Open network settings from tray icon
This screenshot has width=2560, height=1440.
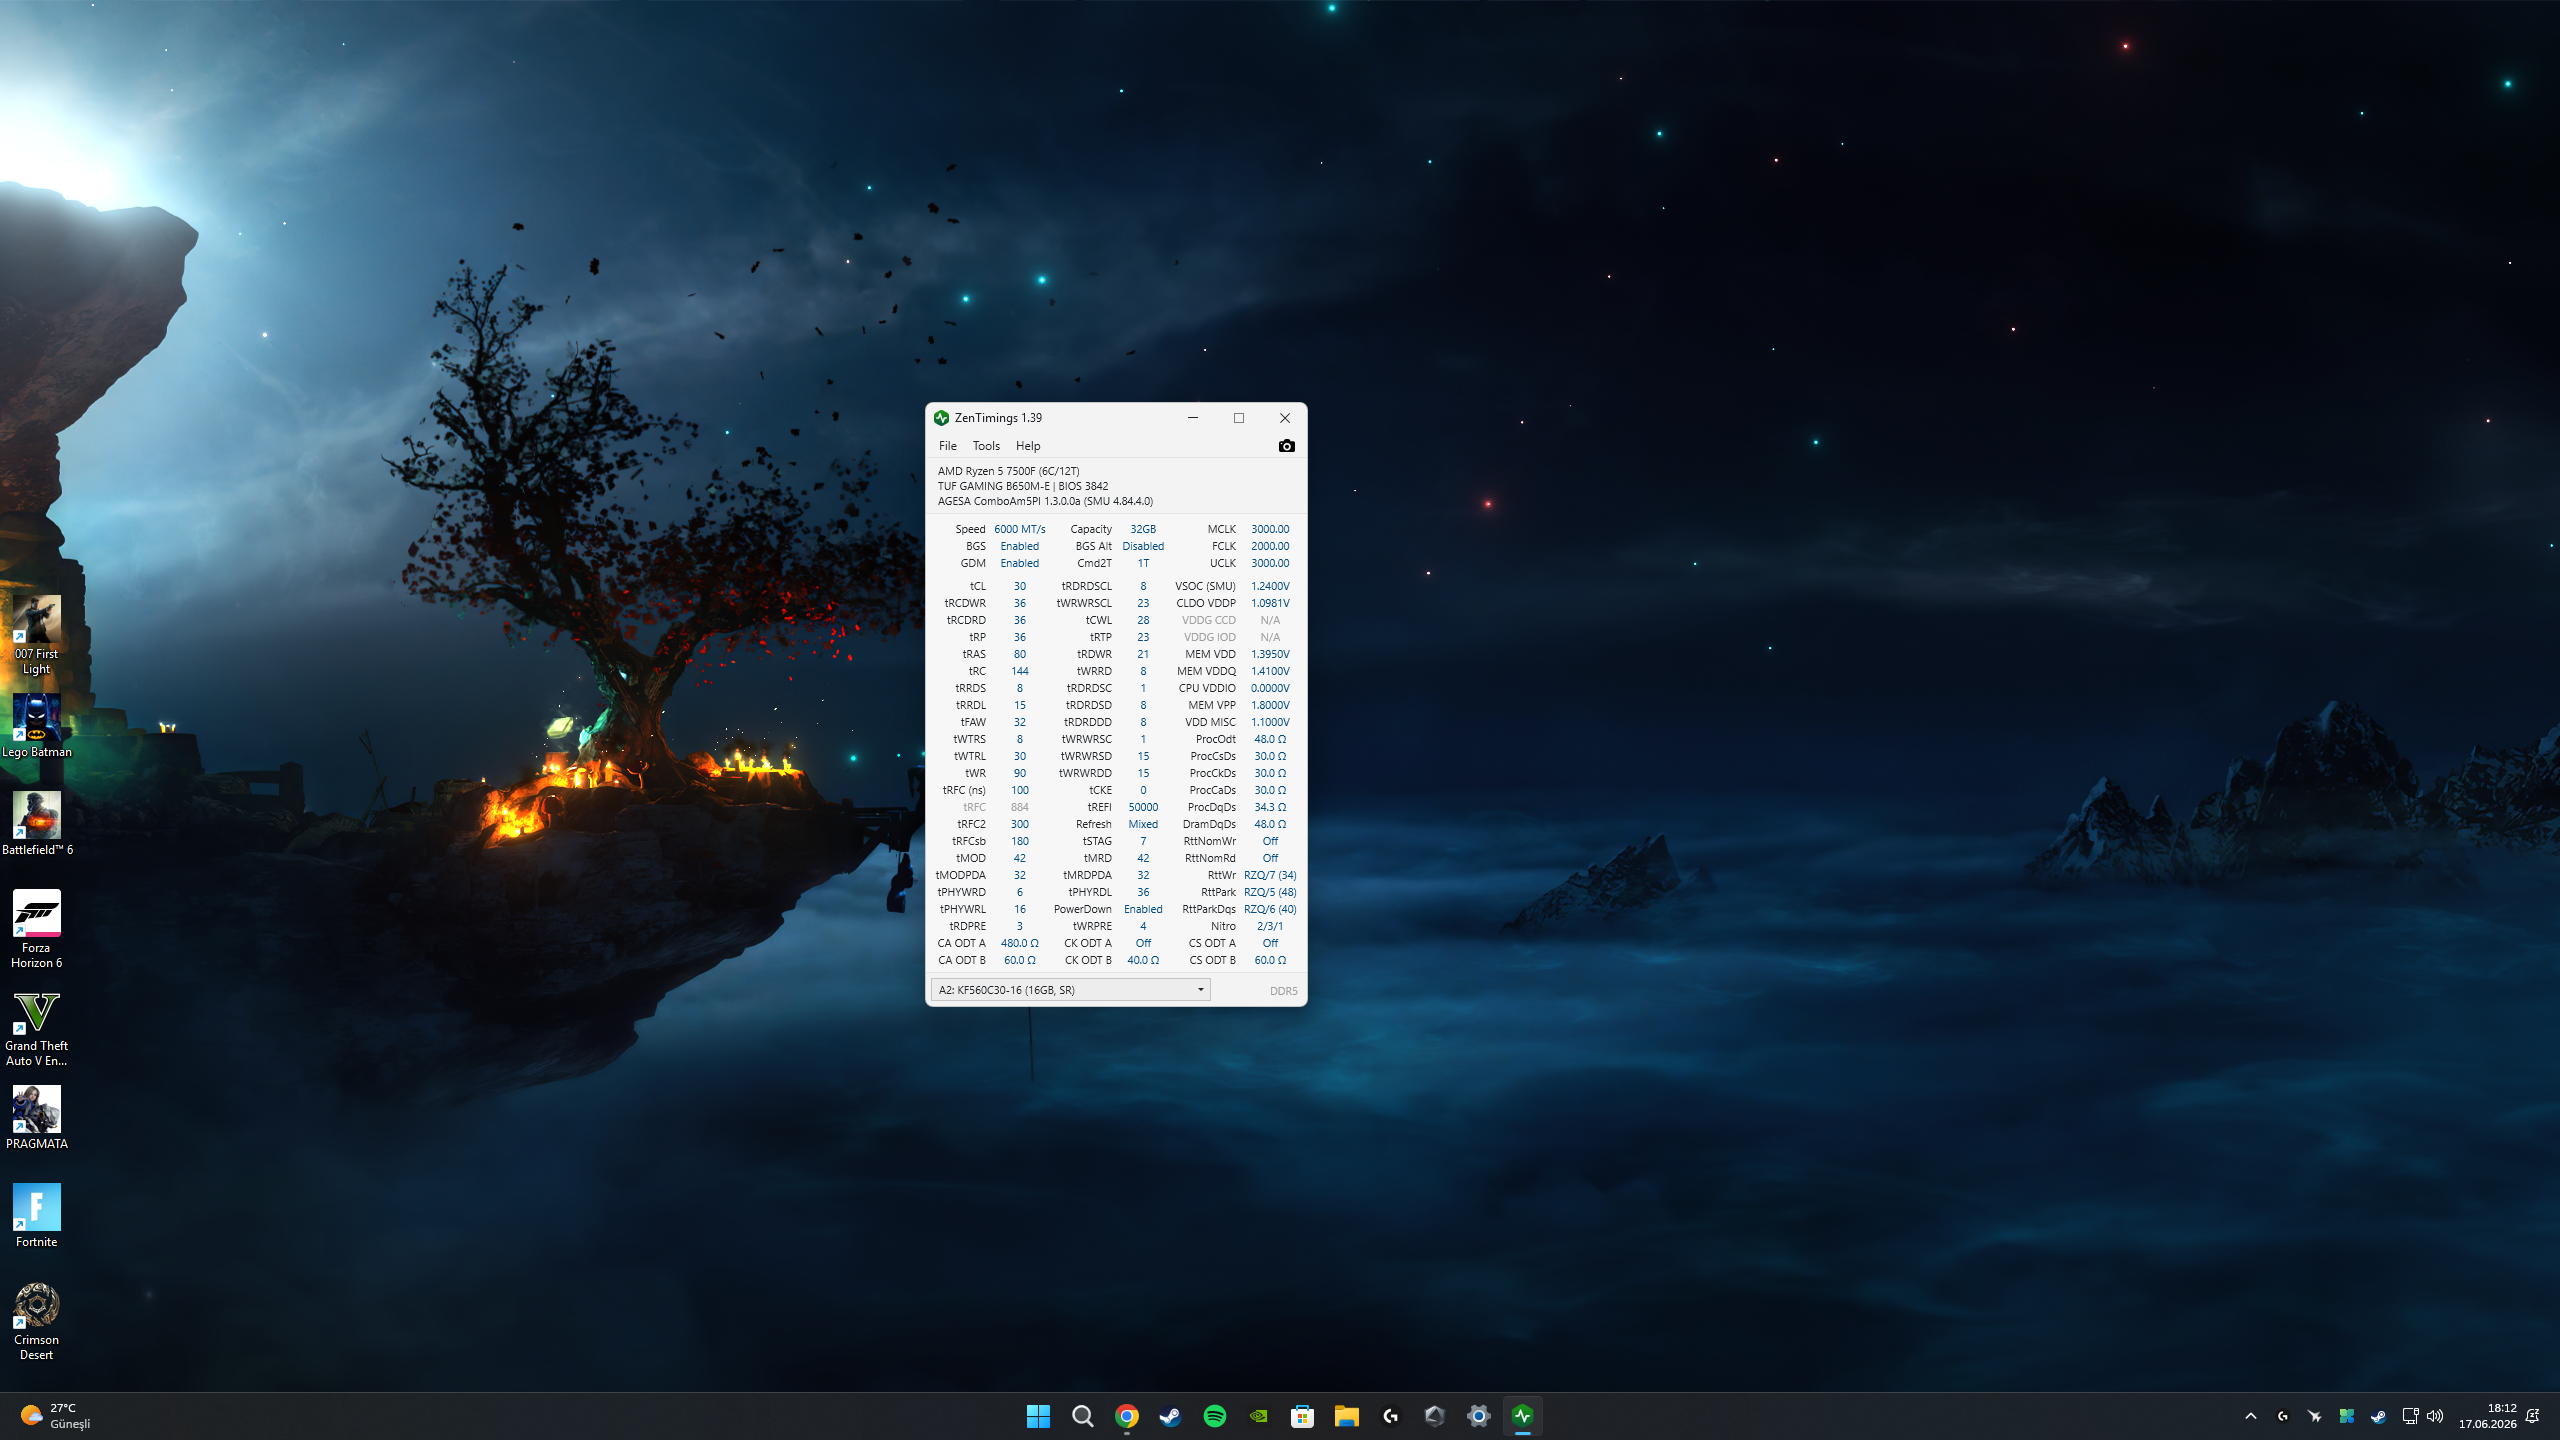[x=2410, y=1416]
